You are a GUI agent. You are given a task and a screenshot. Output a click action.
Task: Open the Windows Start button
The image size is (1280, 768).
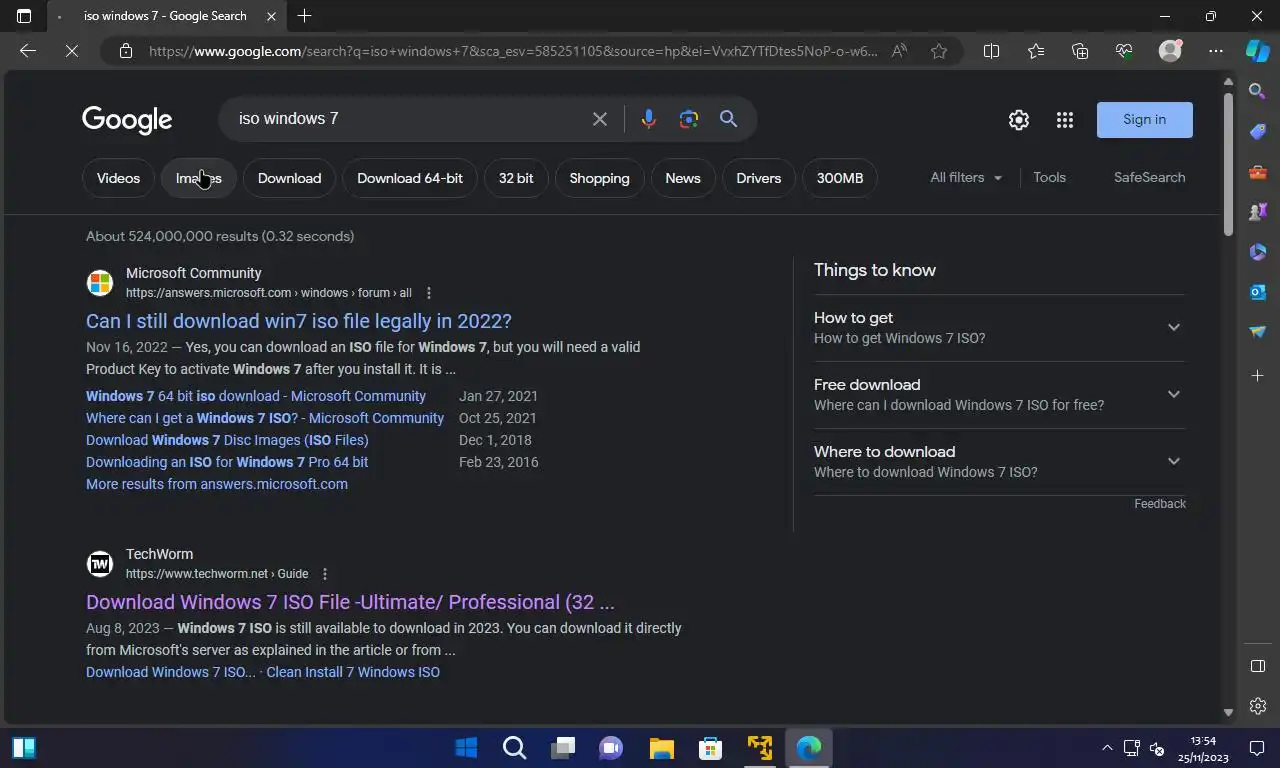point(466,748)
